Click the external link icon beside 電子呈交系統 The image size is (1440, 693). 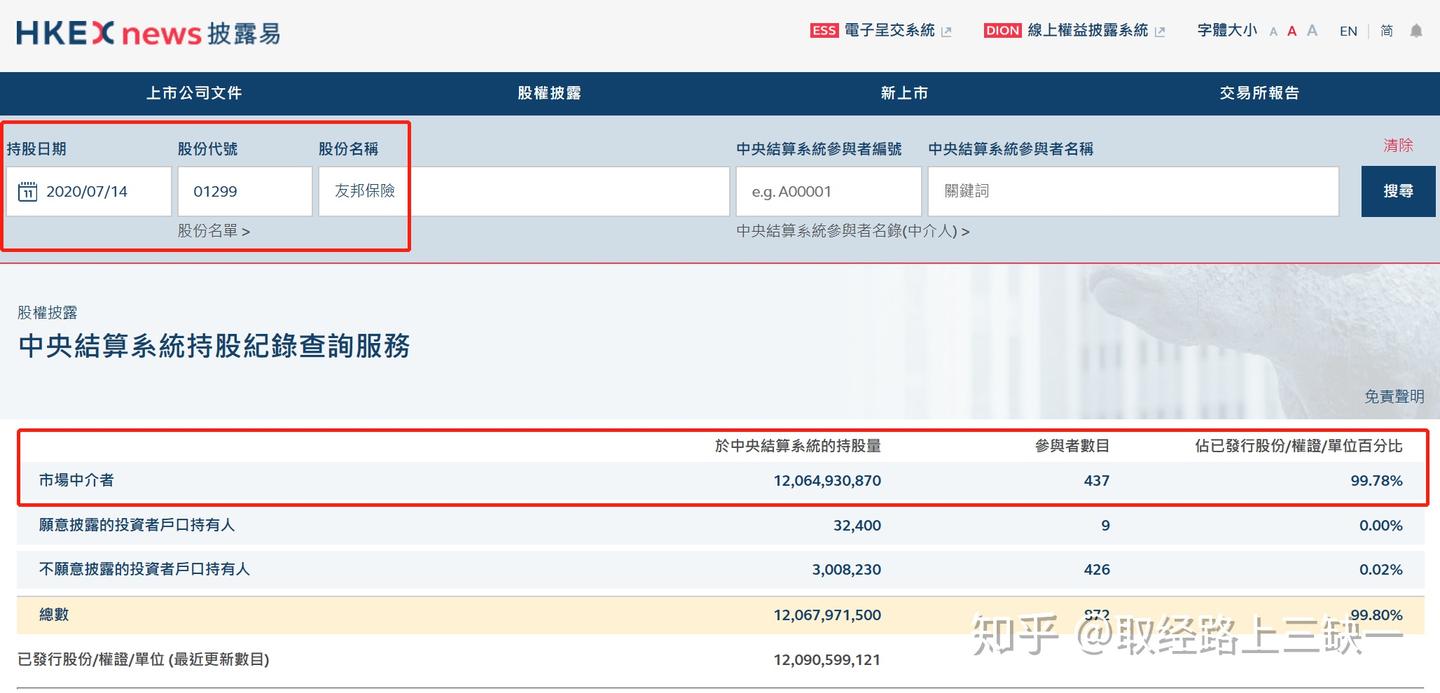(x=948, y=30)
